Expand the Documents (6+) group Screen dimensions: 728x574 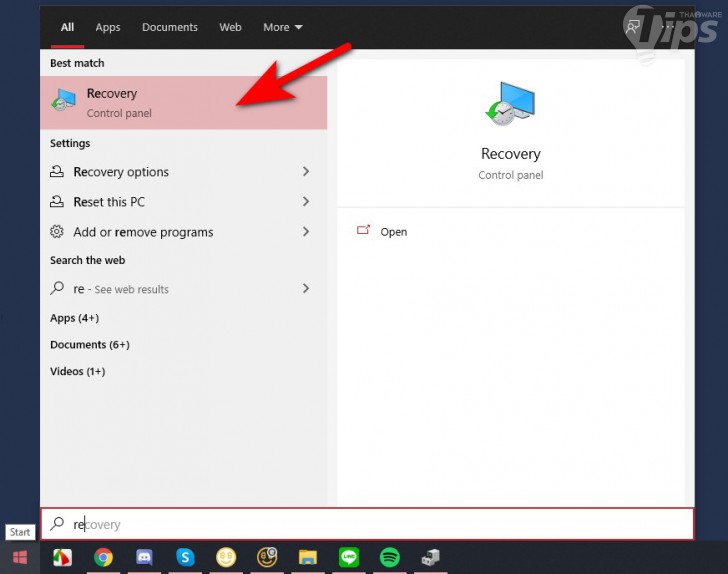(90, 345)
